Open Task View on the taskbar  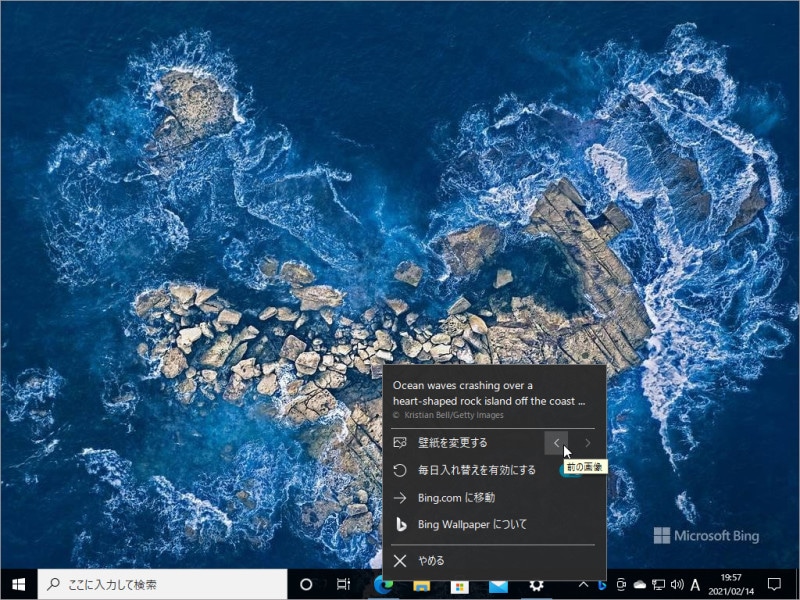tap(343, 584)
